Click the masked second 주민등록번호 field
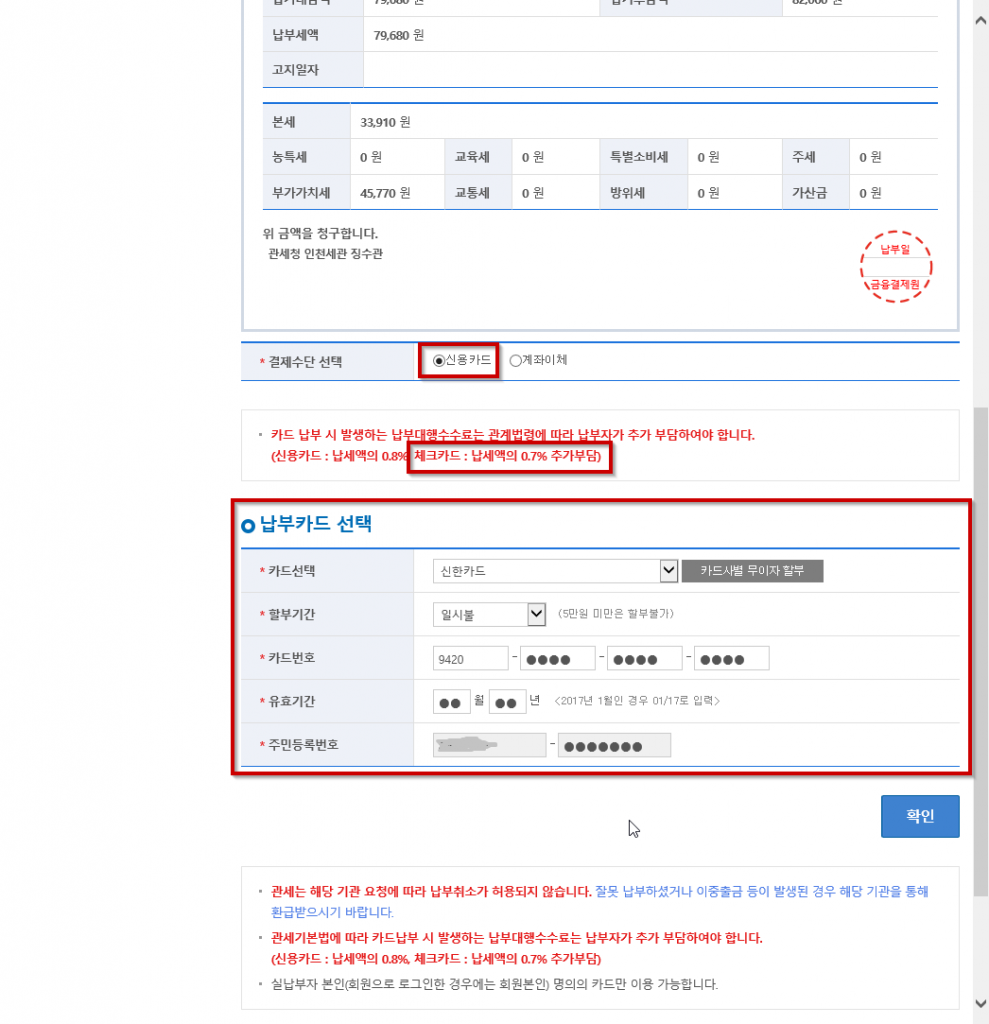 [x=614, y=746]
